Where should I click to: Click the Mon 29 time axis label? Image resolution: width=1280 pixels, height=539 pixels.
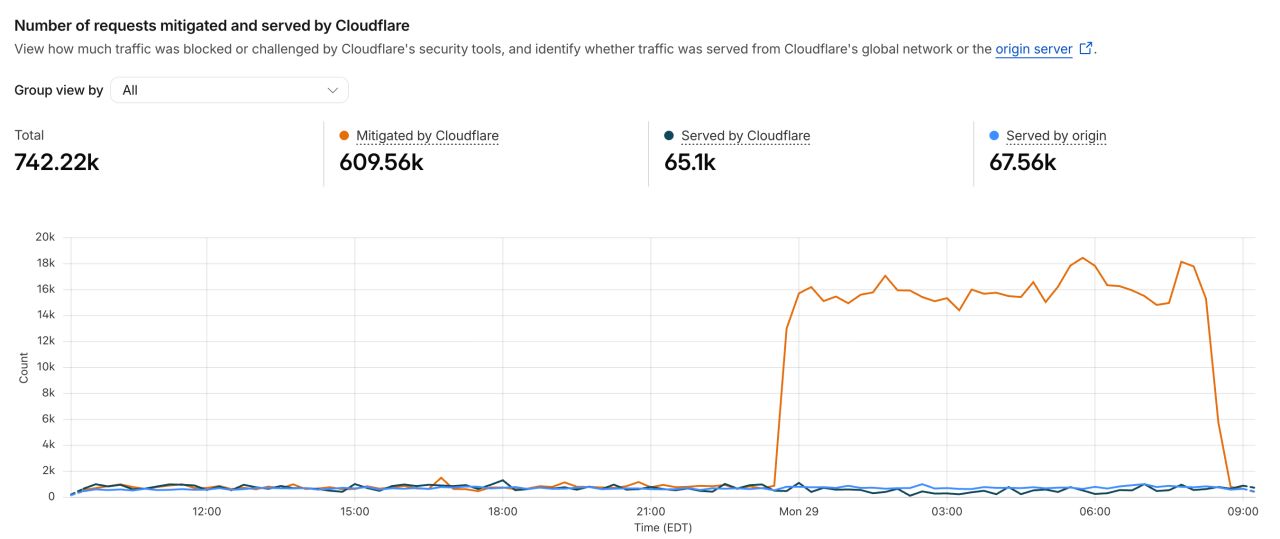(x=799, y=511)
